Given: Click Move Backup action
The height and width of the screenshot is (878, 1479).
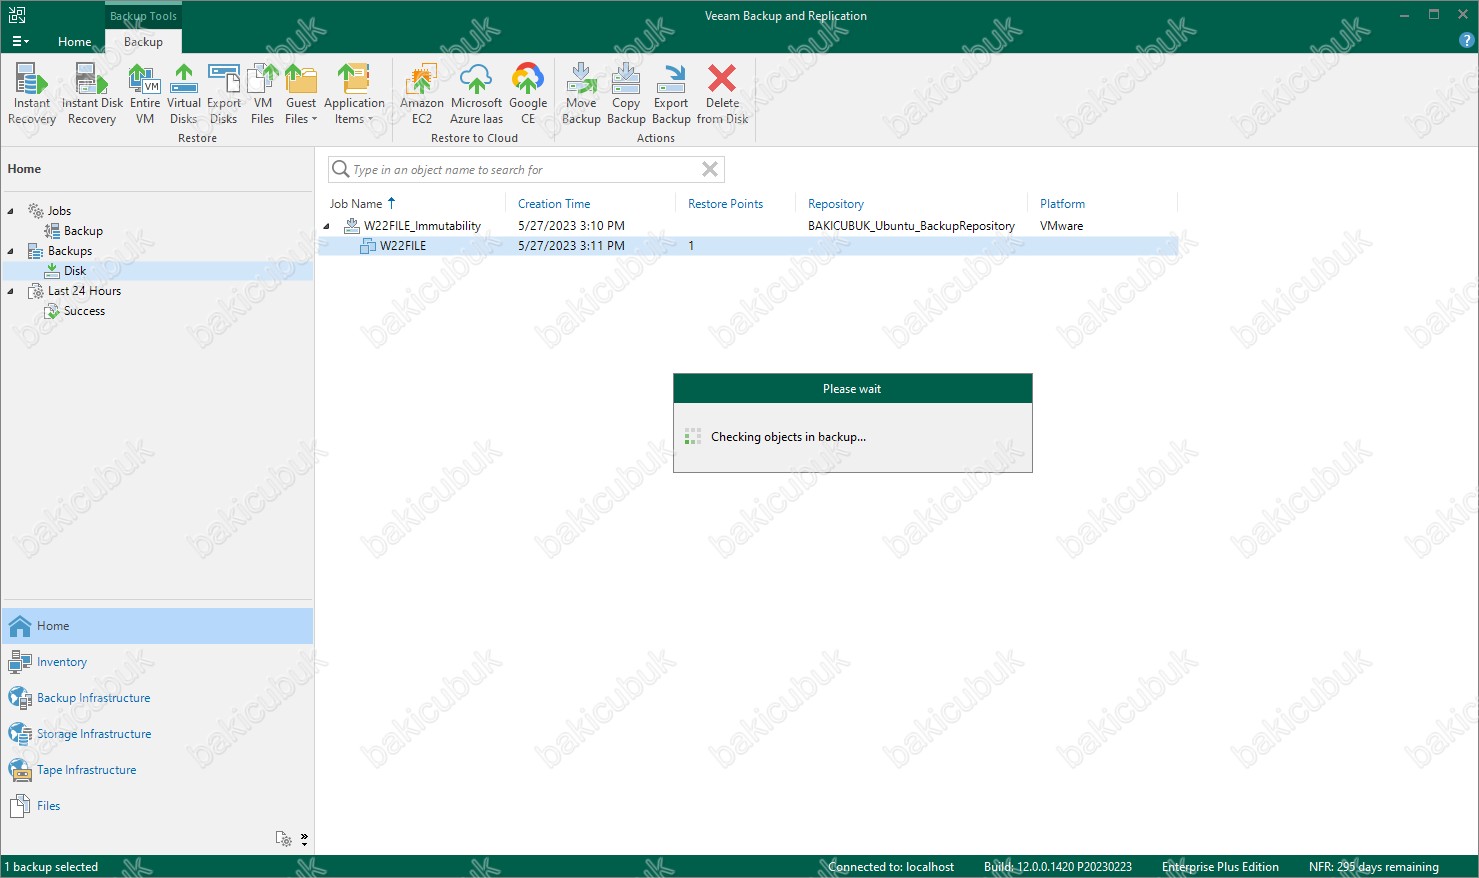Looking at the screenshot, I should [581, 94].
